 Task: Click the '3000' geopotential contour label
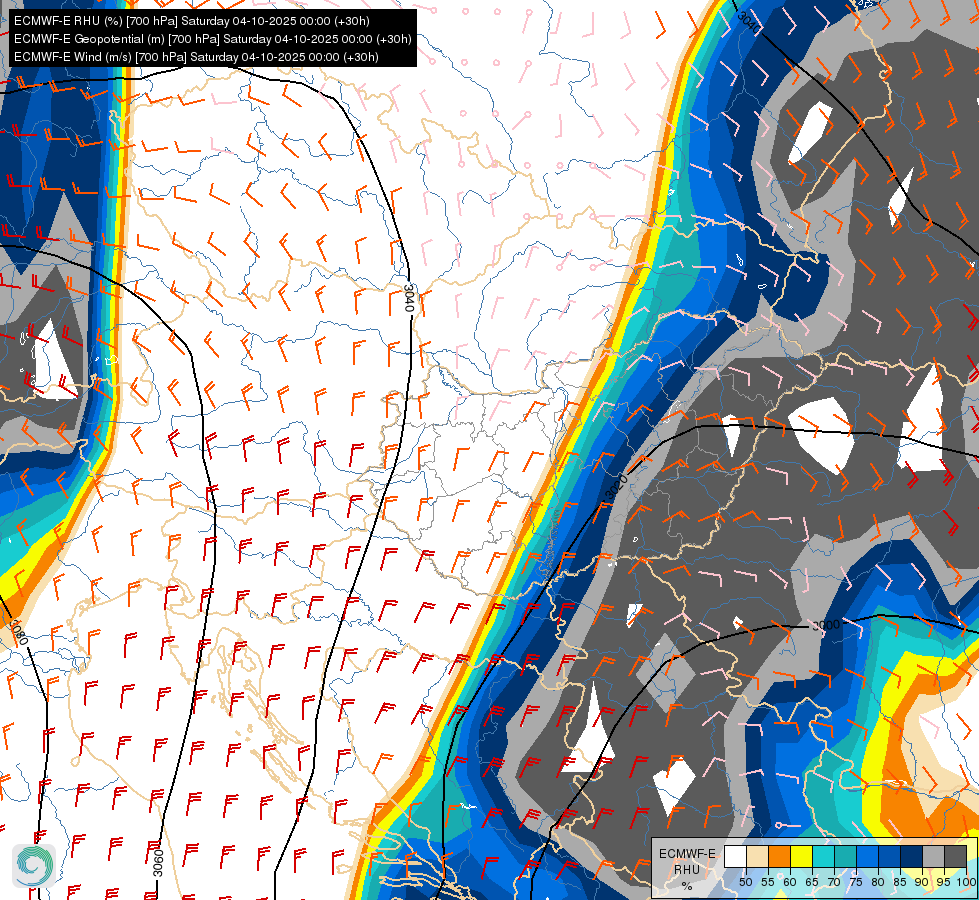pos(825,625)
